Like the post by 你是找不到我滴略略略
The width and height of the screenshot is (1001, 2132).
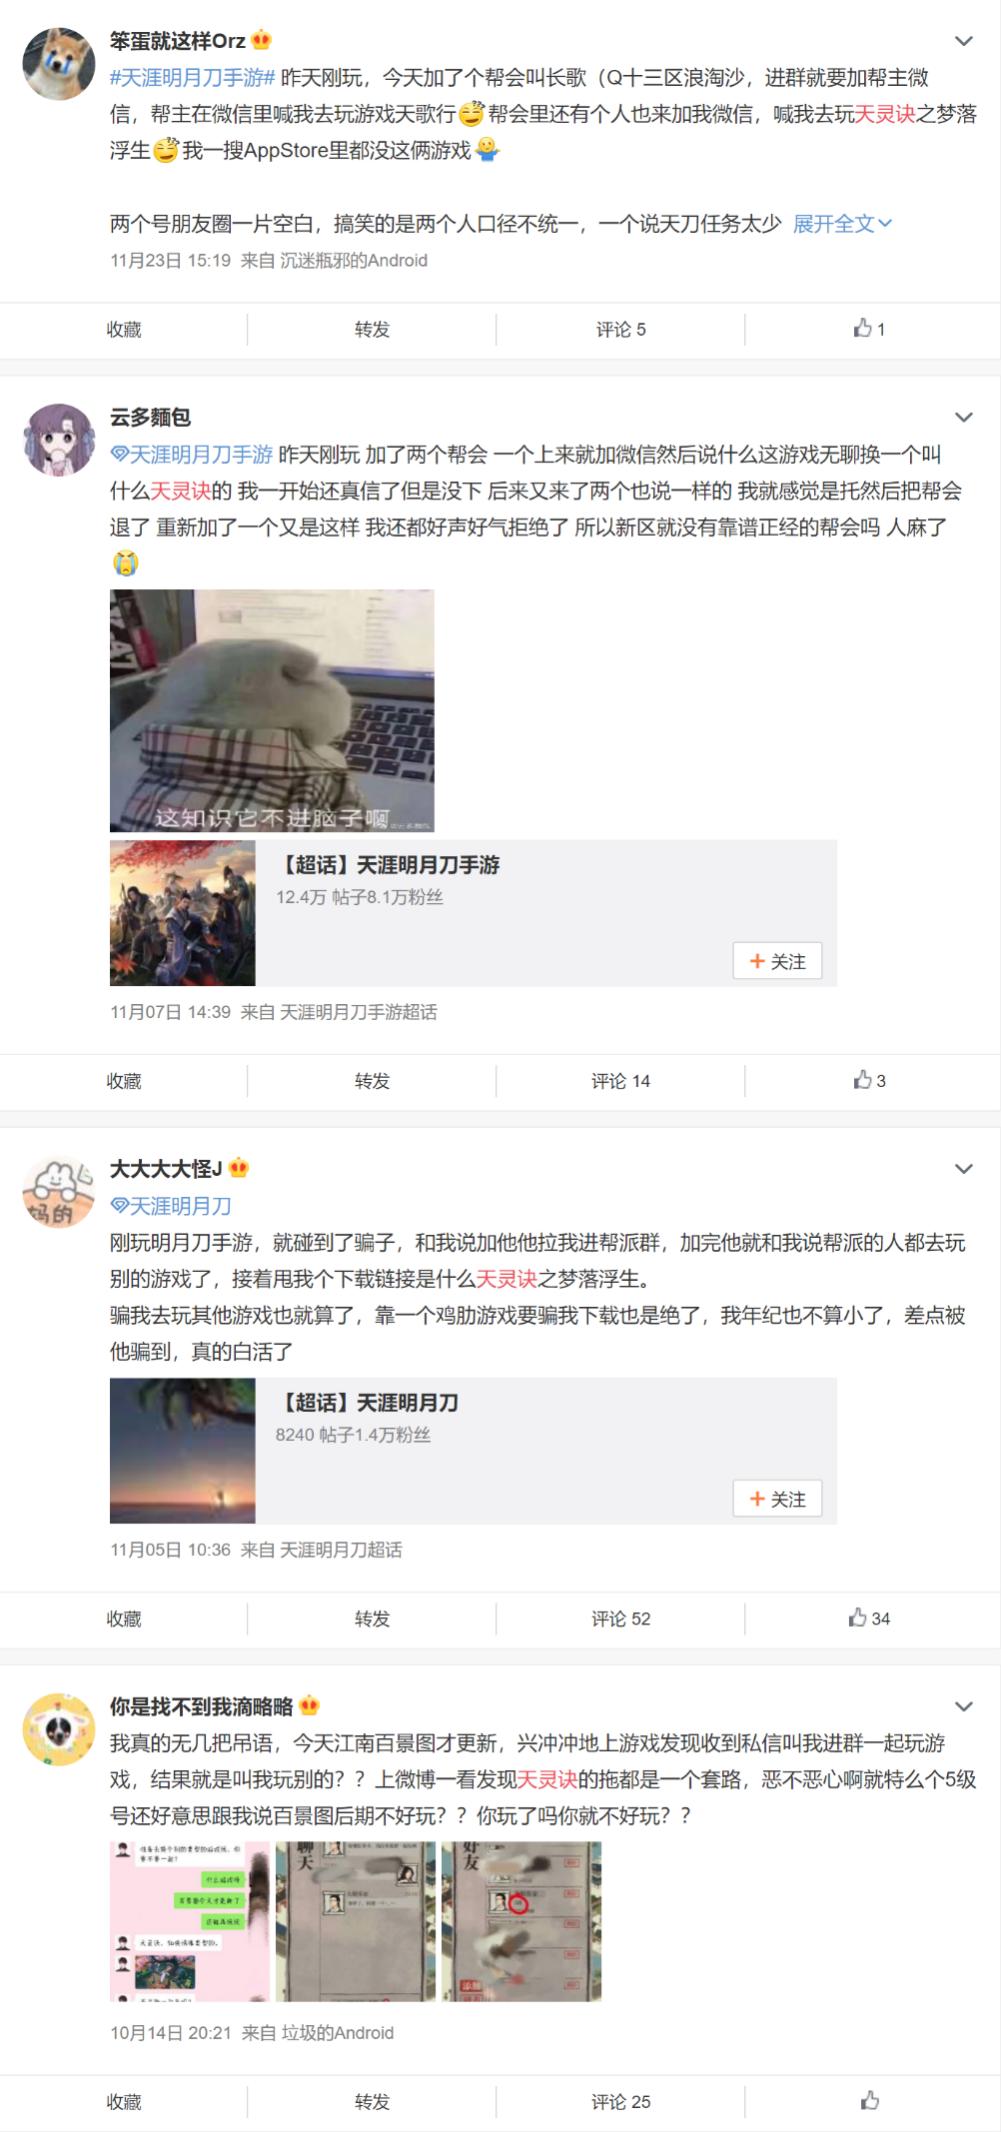coord(869,2101)
